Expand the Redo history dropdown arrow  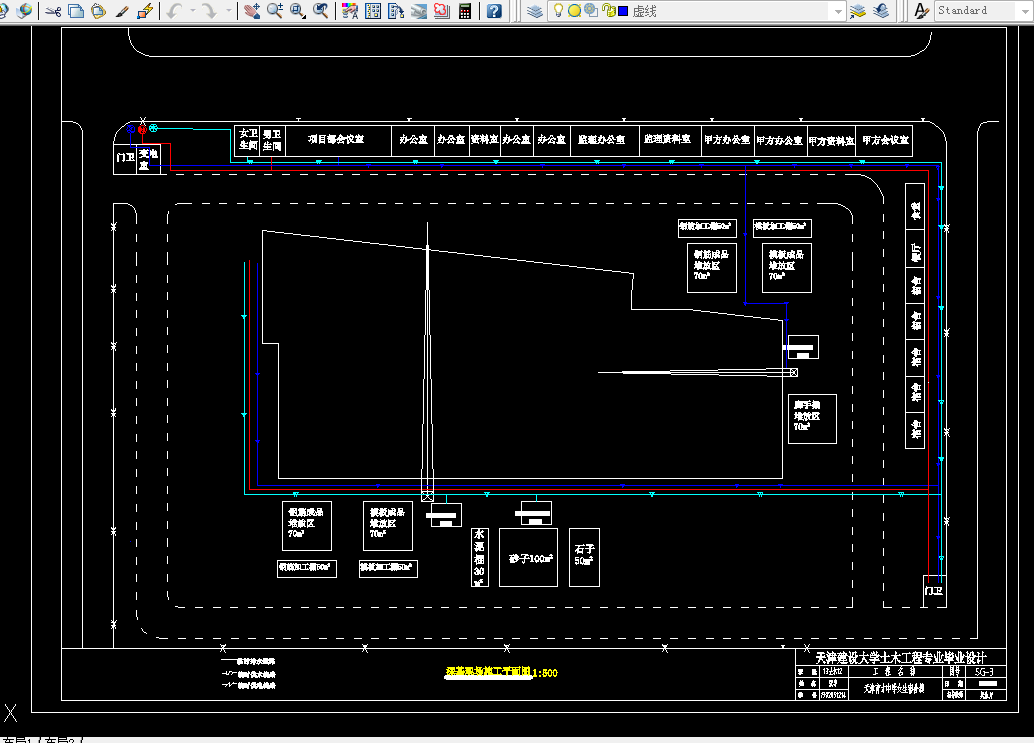pos(229,11)
